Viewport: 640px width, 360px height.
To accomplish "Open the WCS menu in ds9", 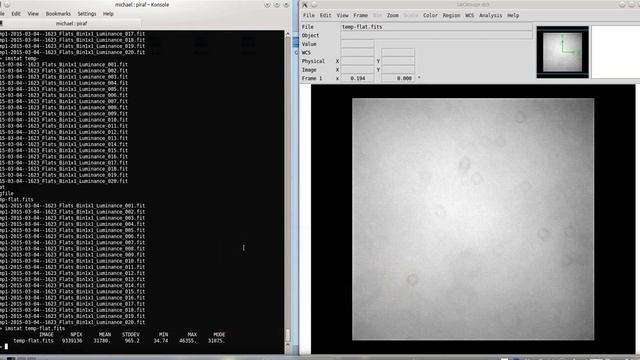I will pos(470,16).
